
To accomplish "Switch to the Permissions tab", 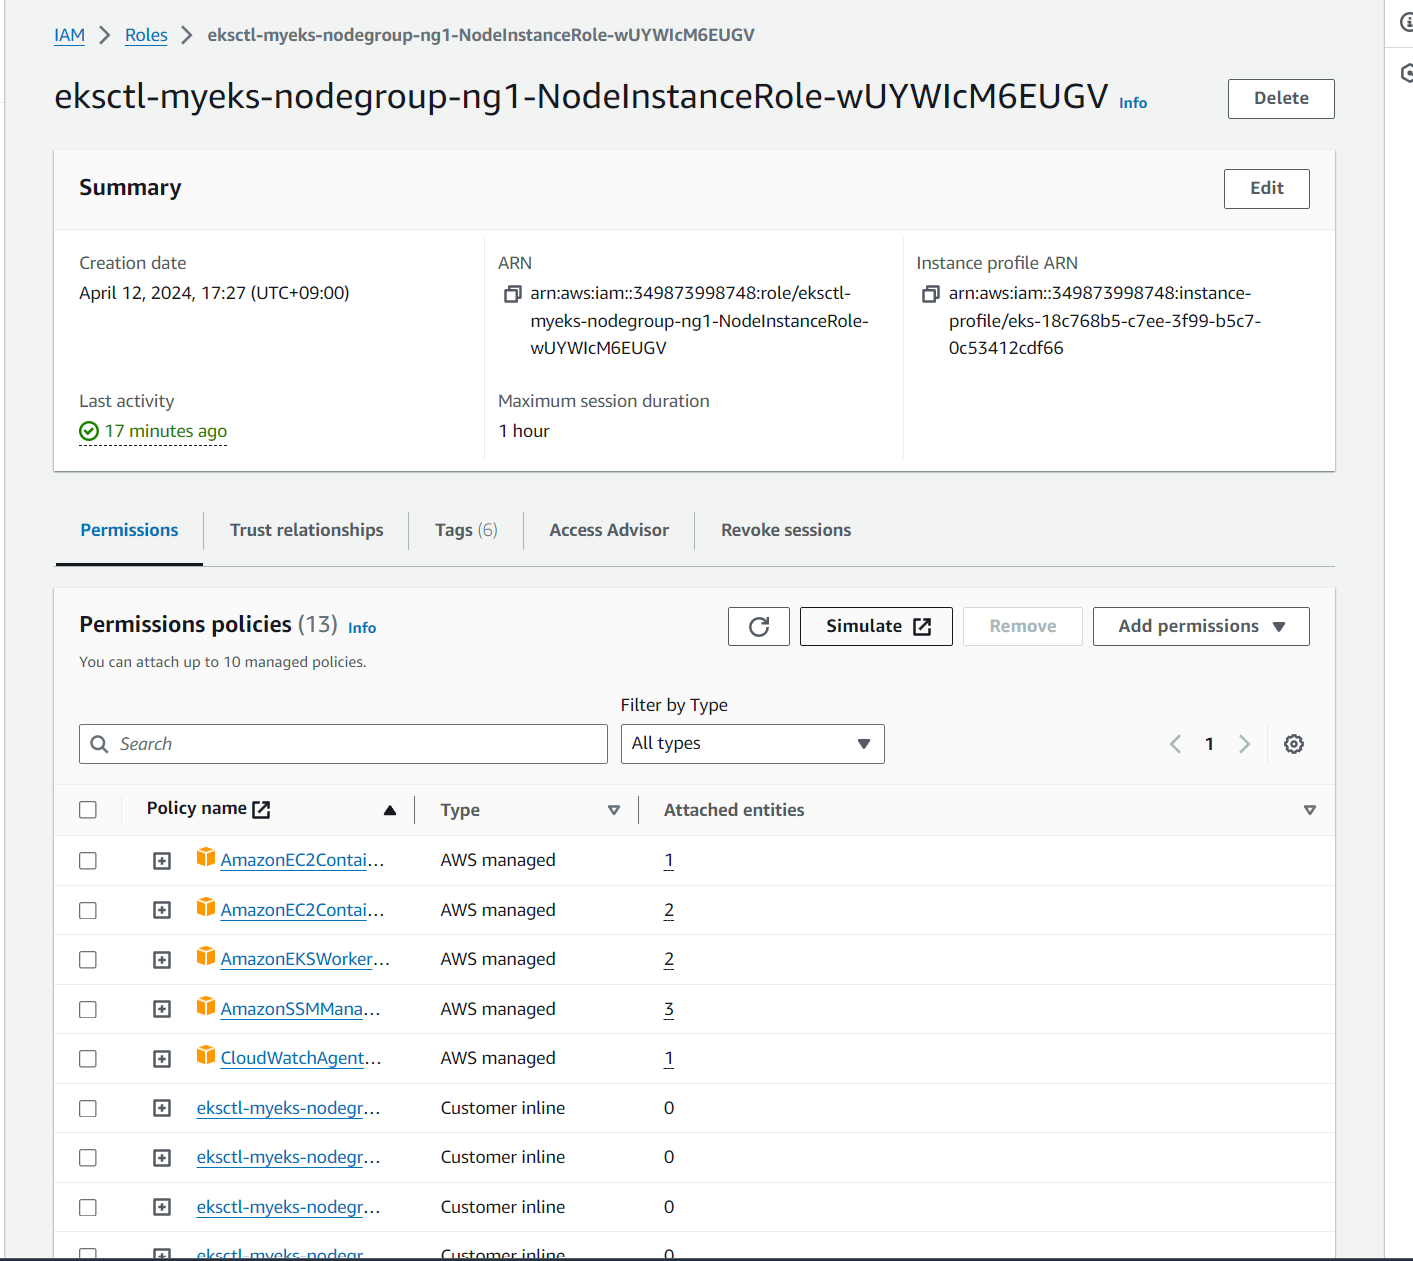I will [x=129, y=530].
